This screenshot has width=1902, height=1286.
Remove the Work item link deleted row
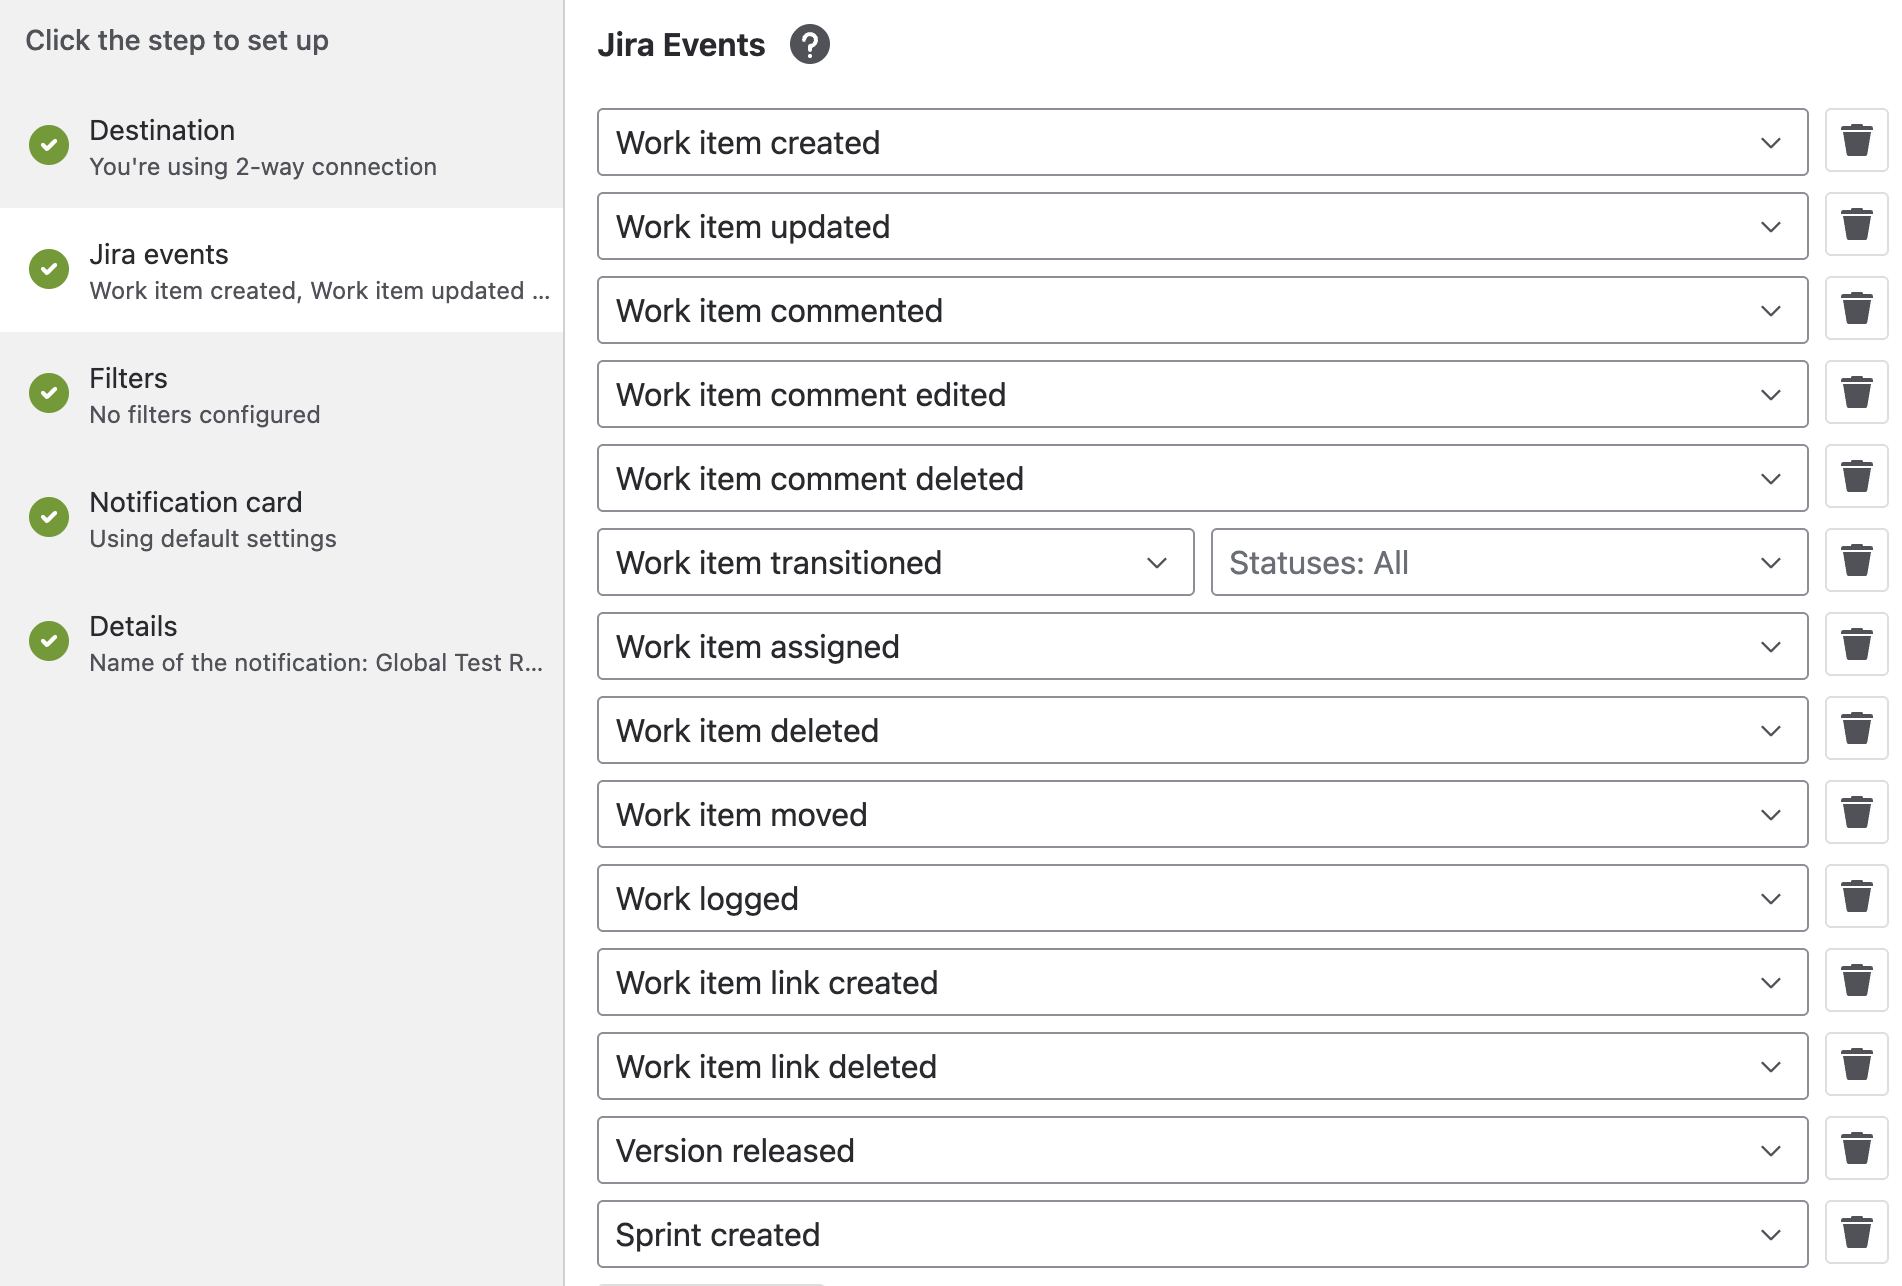coord(1857,1066)
